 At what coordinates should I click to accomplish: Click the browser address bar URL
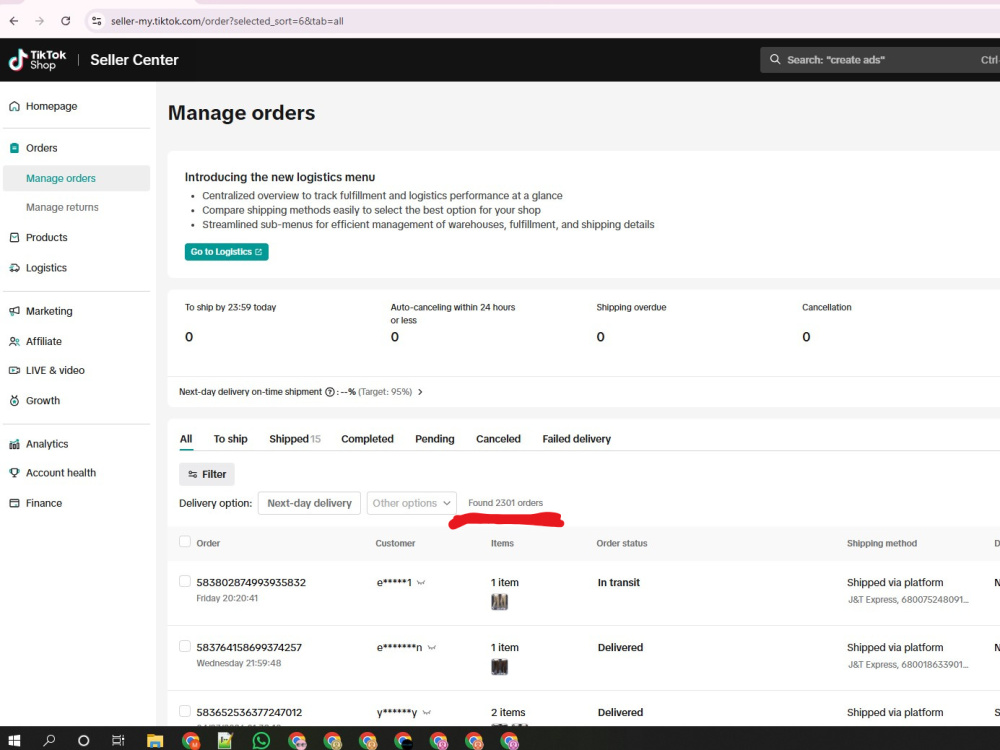pos(227,21)
